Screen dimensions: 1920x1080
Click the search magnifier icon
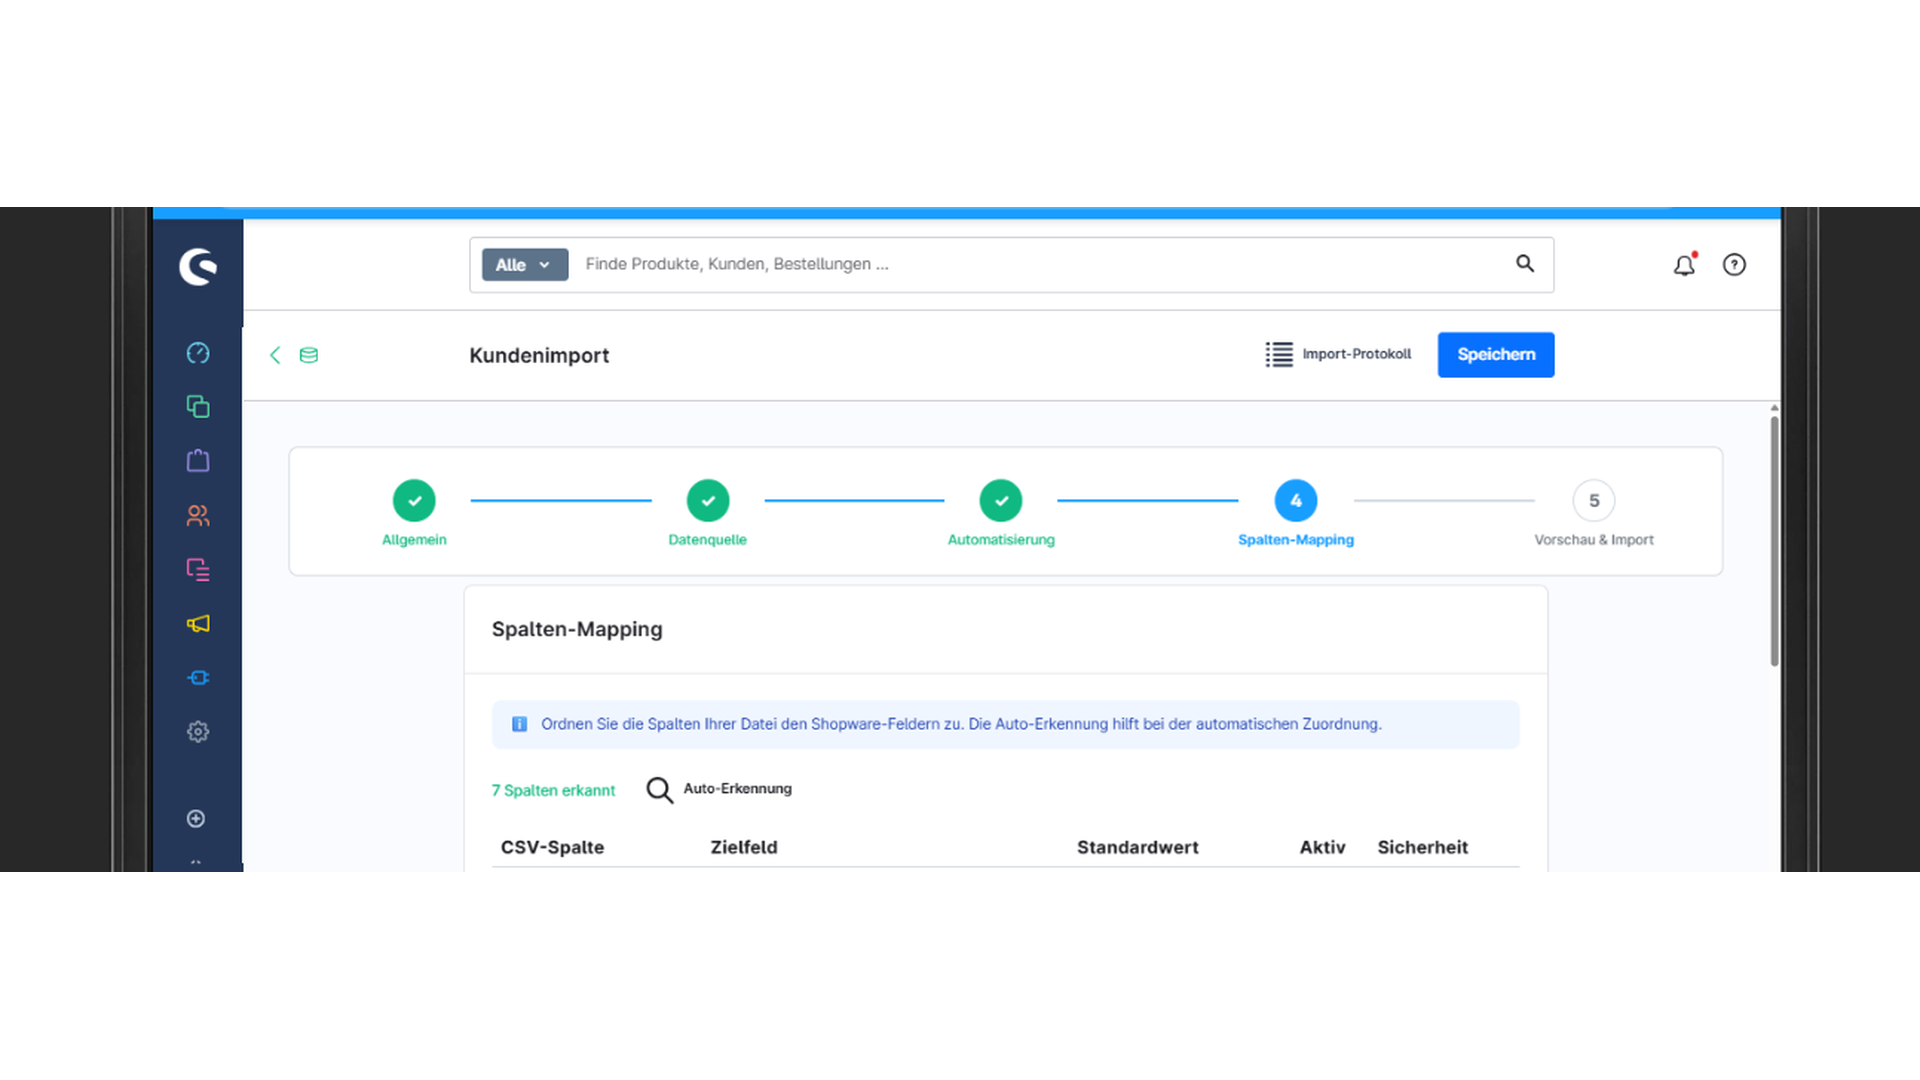[1525, 264]
